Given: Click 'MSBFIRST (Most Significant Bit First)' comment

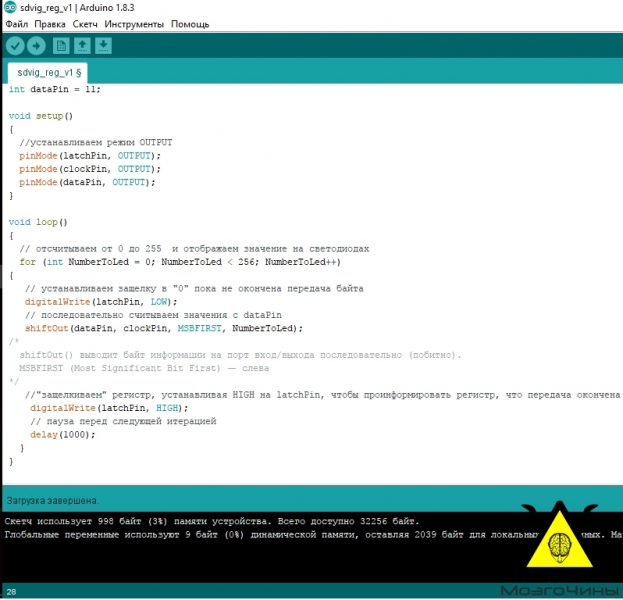Looking at the screenshot, I should (x=144, y=368).
